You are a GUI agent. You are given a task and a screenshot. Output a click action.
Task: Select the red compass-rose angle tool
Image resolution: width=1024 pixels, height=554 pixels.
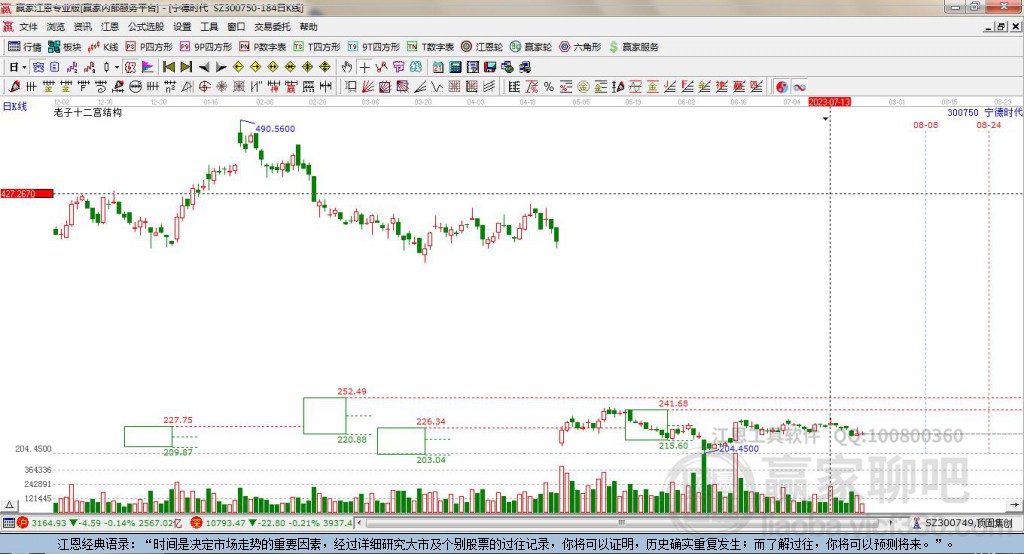click(x=221, y=86)
